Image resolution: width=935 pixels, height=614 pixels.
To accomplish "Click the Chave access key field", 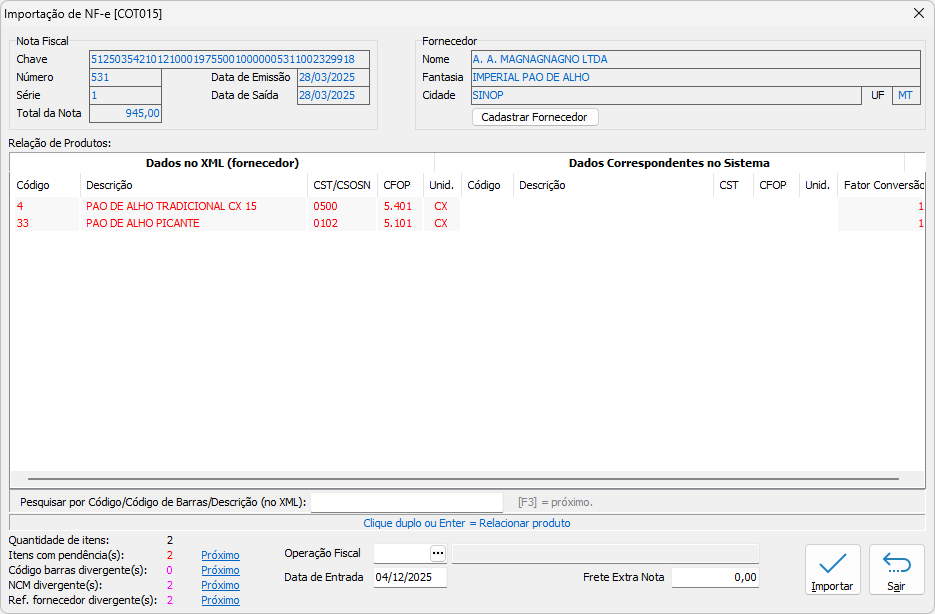I will coord(229,59).
